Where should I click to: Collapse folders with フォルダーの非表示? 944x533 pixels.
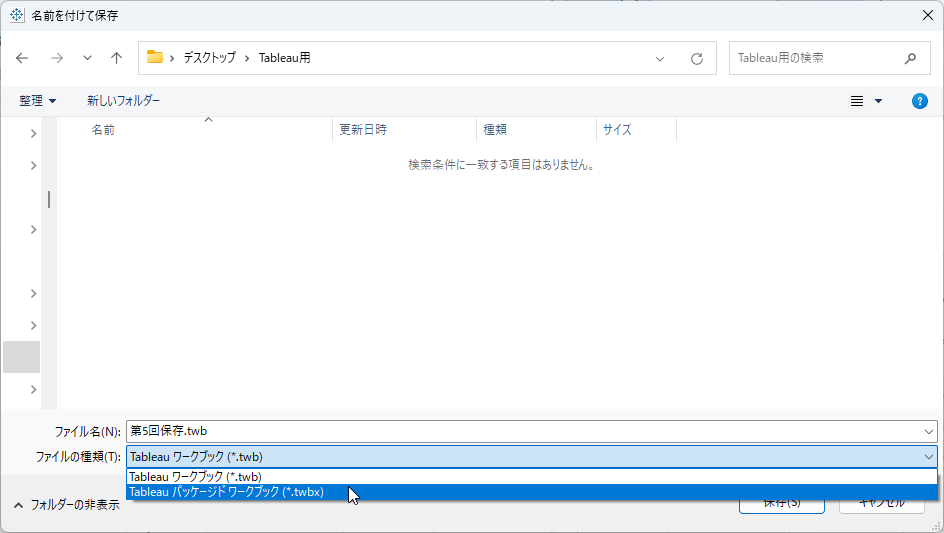(x=66, y=505)
